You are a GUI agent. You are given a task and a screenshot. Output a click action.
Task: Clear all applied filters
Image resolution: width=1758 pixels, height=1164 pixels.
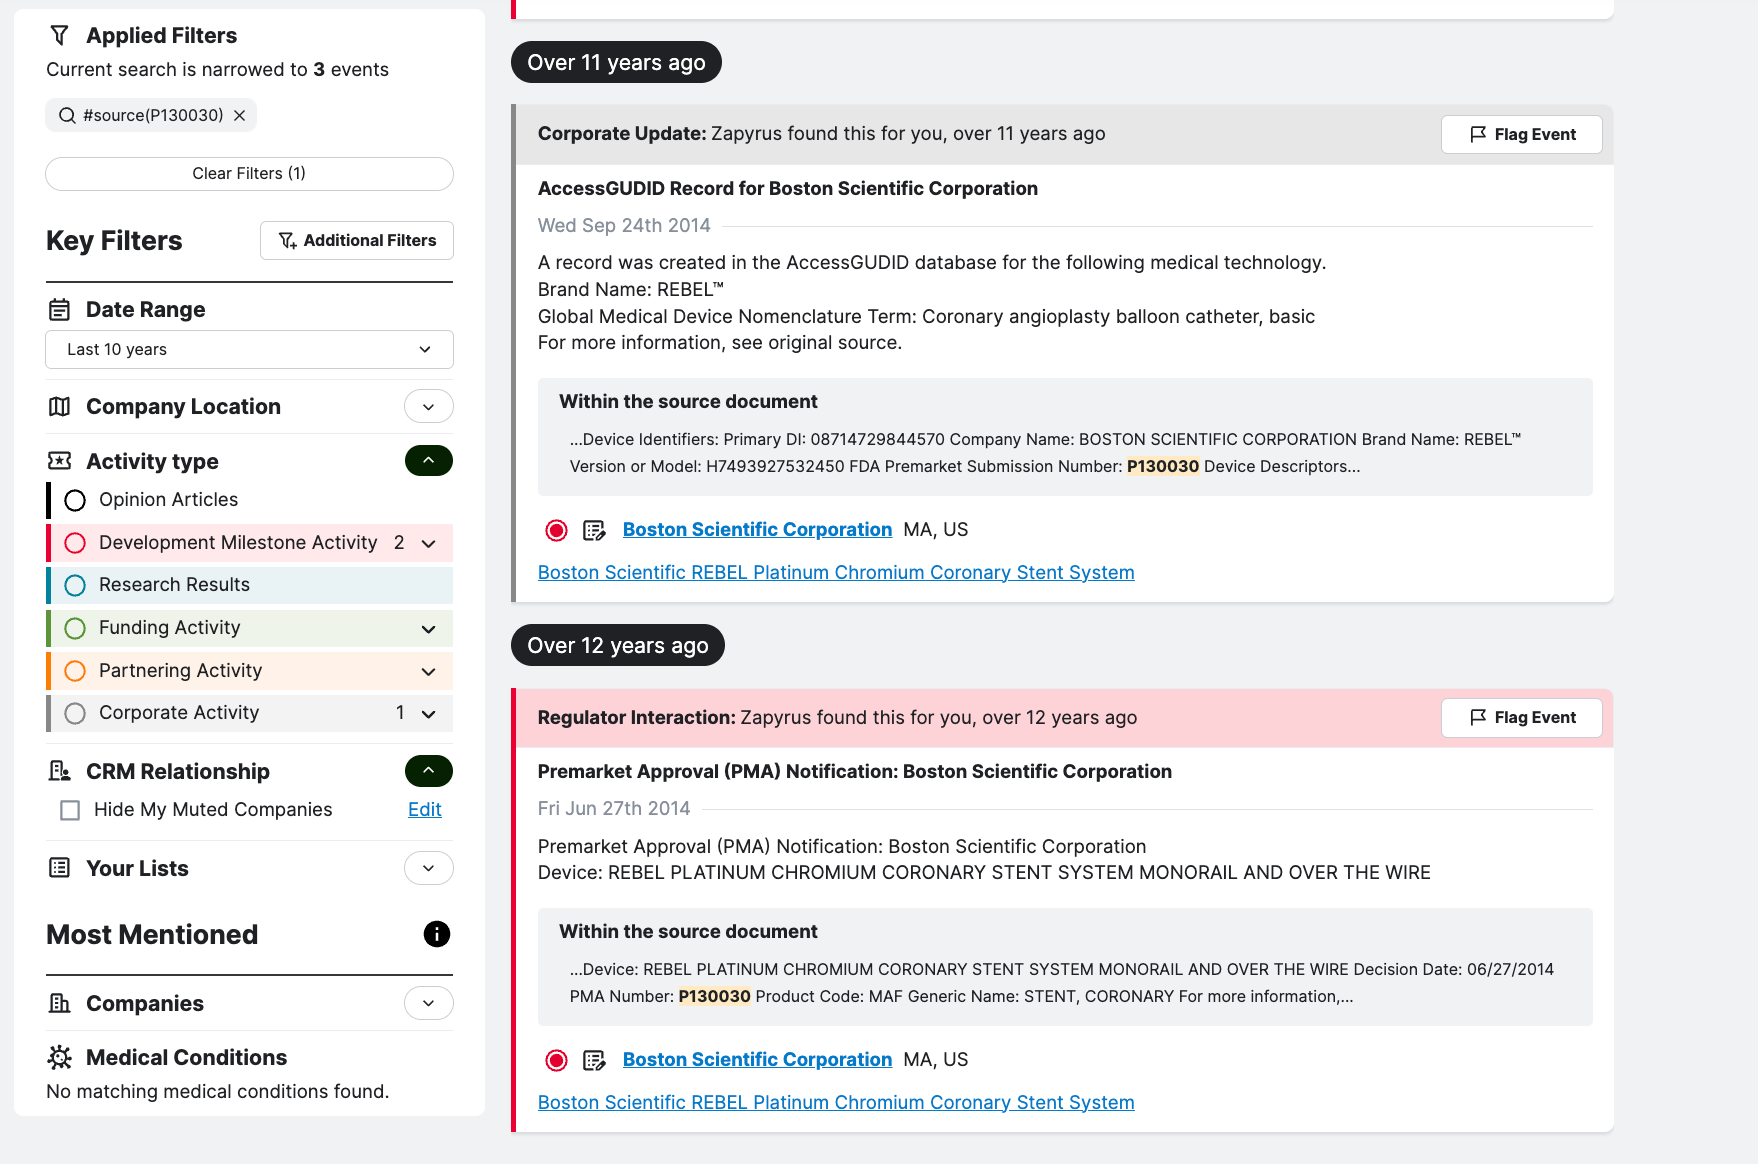249,174
